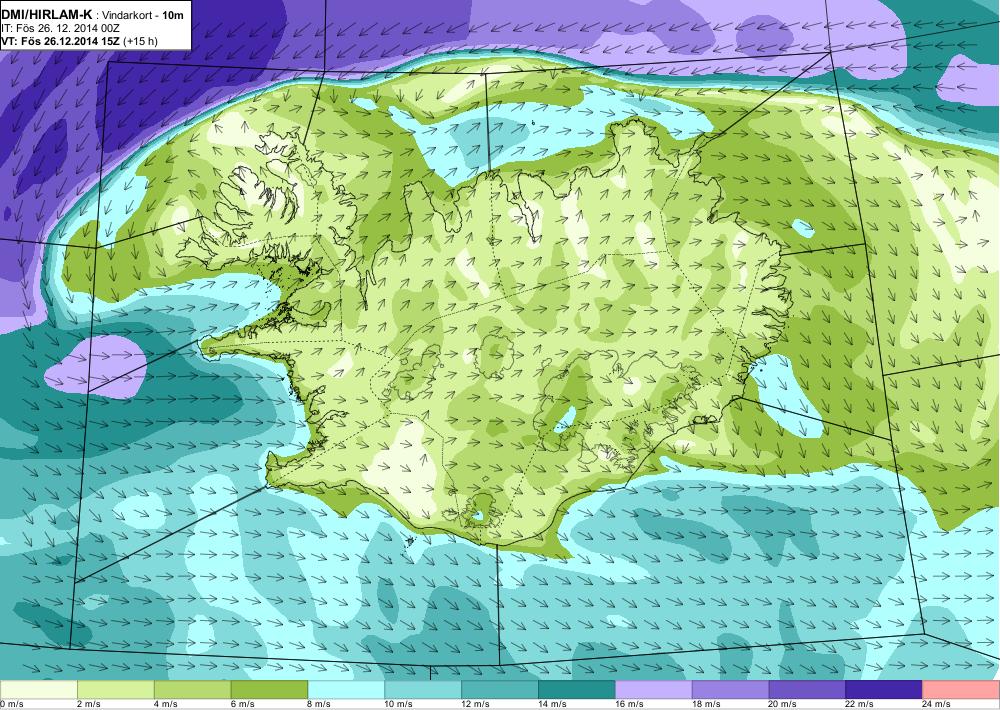Click the '8 m/s' legend label
Screen dimensions: 1000x710
click(320, 704)
